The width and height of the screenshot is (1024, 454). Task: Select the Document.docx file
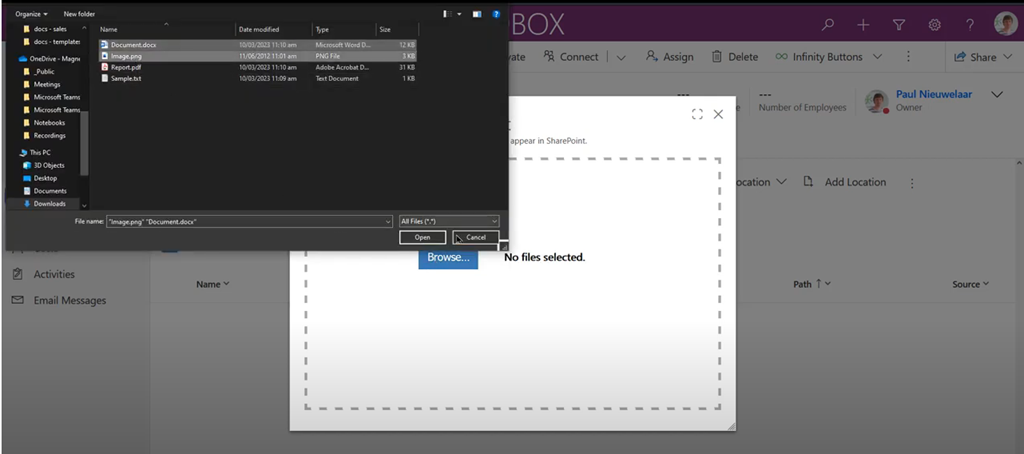coord(257,44)
